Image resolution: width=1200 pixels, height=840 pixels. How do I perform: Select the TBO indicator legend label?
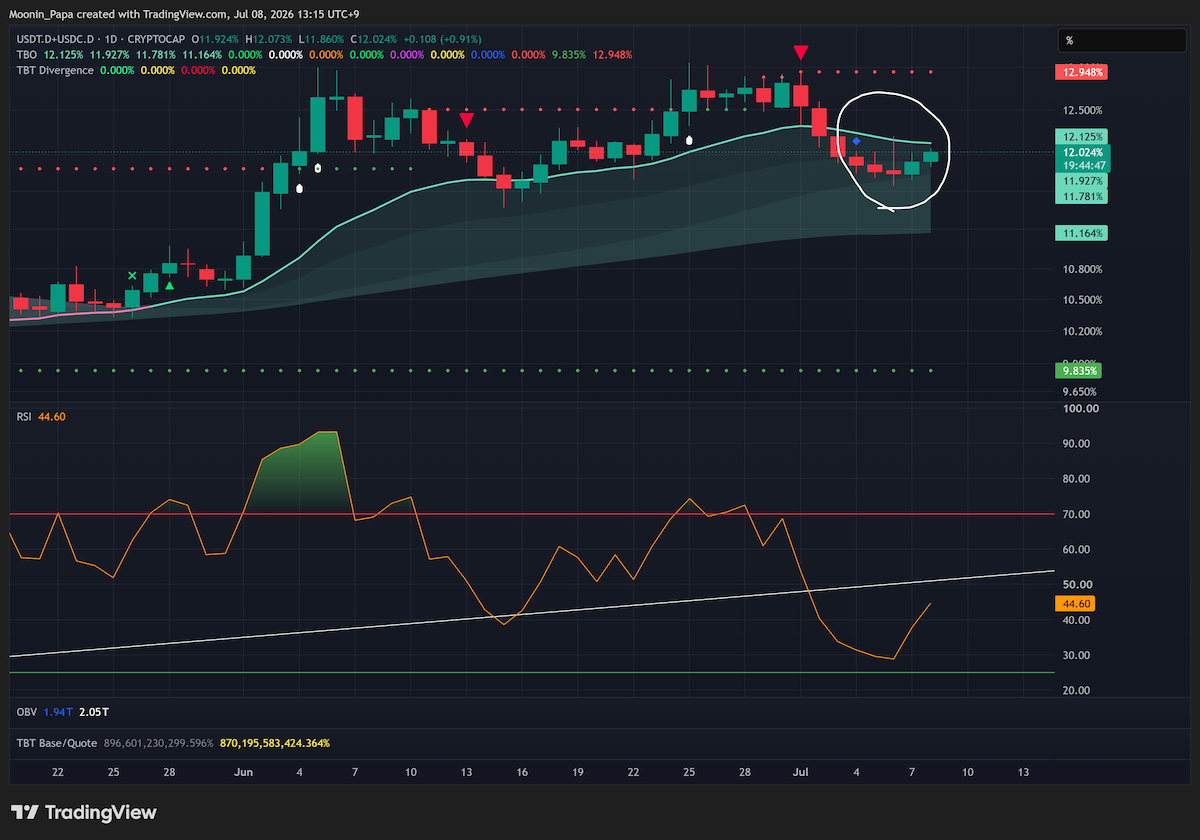(x=25, y=54)
